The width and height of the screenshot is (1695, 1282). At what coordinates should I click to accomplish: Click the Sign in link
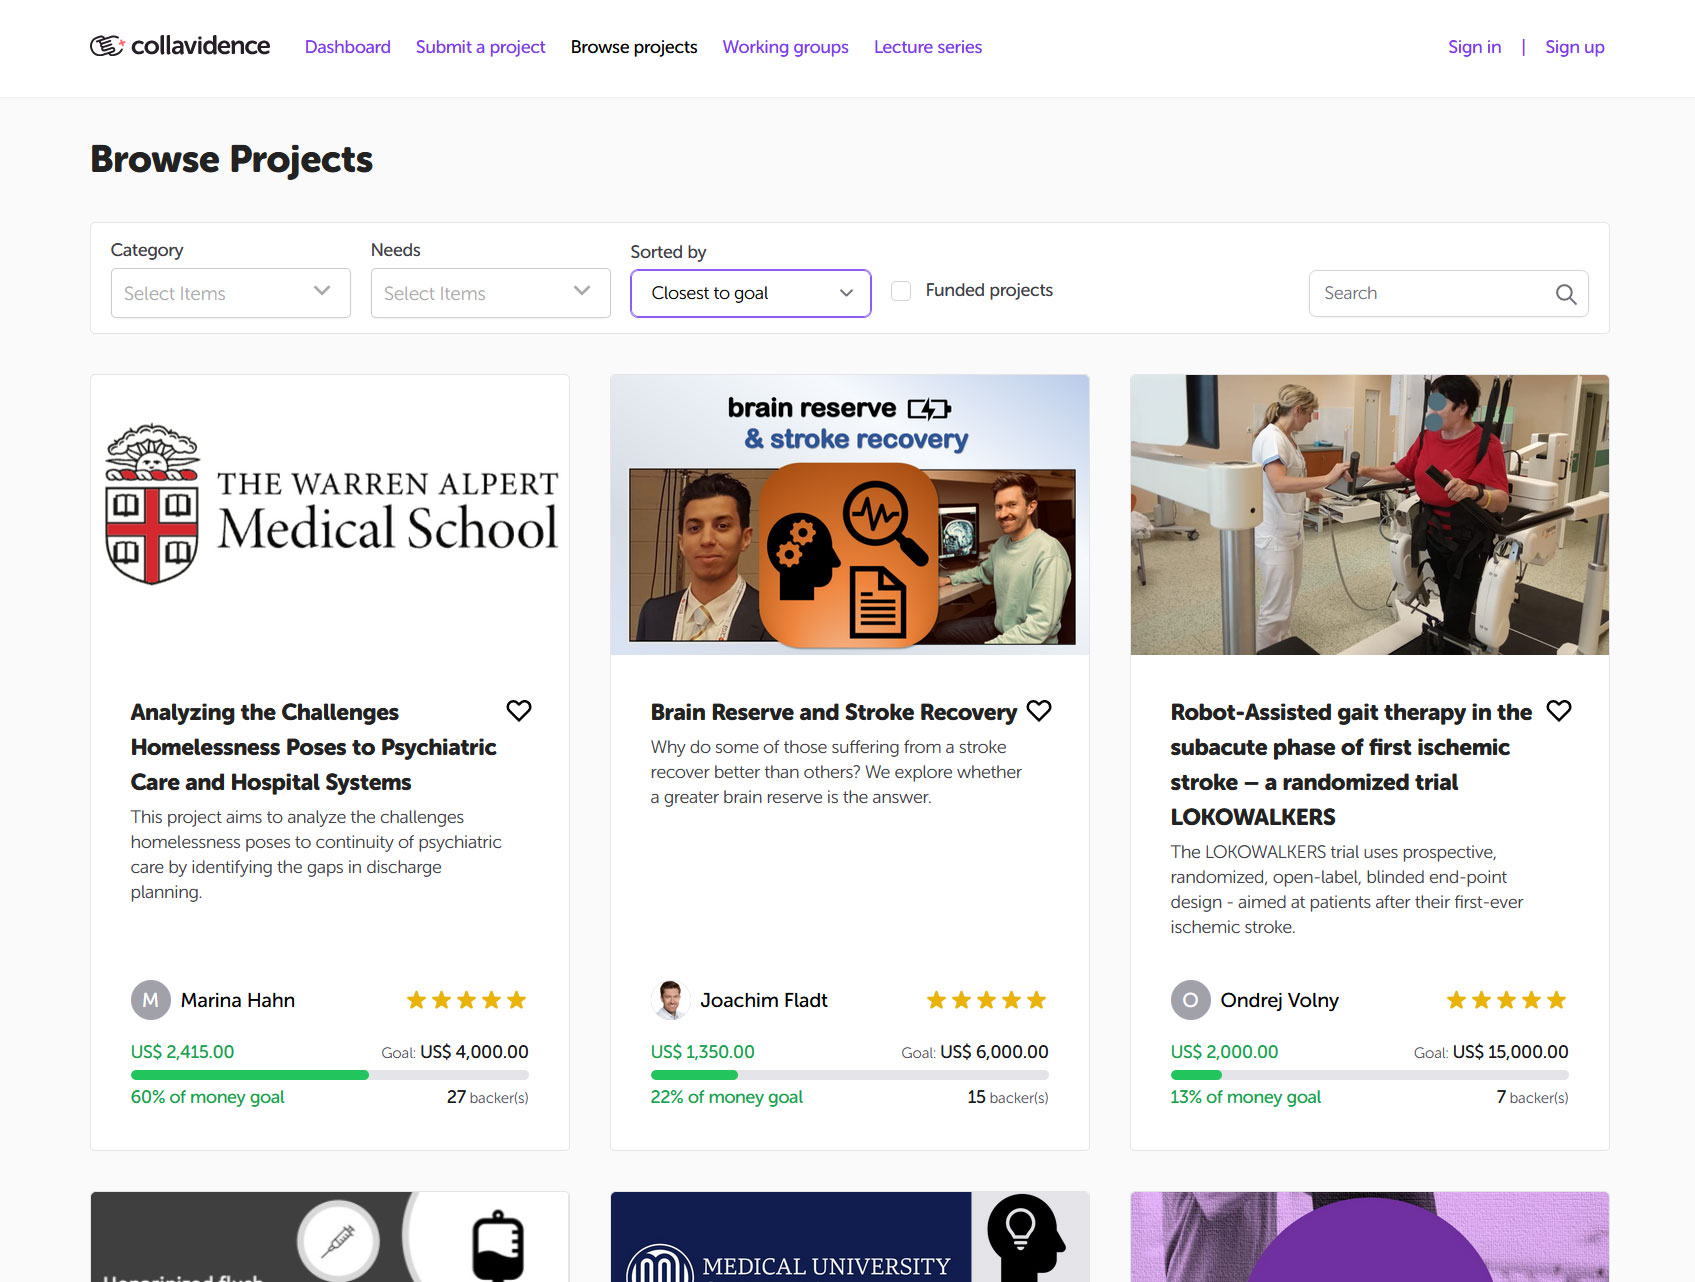1474,47
